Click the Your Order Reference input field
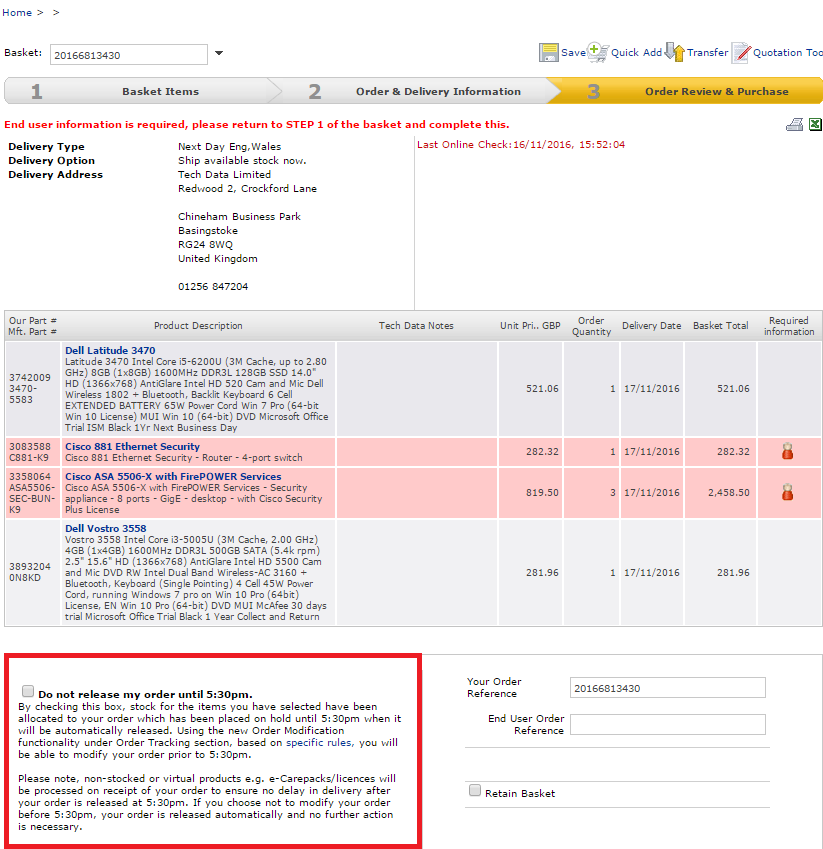Image resolution: width=823 pixels, height=849 pixels. 667,688
